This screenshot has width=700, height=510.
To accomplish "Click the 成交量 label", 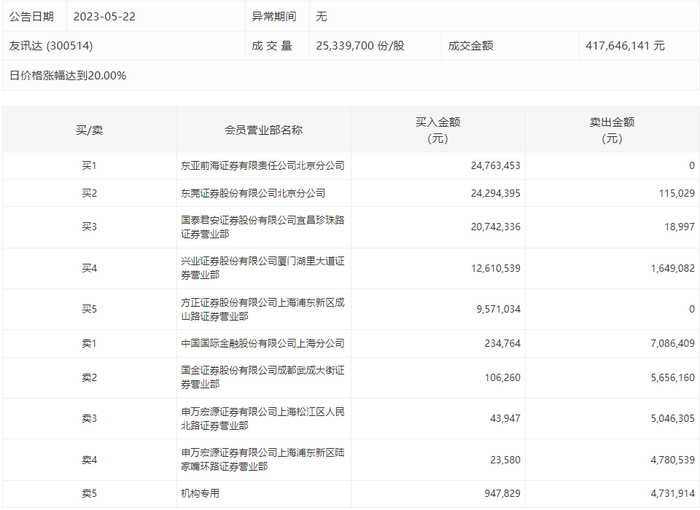I will [272, 46].
